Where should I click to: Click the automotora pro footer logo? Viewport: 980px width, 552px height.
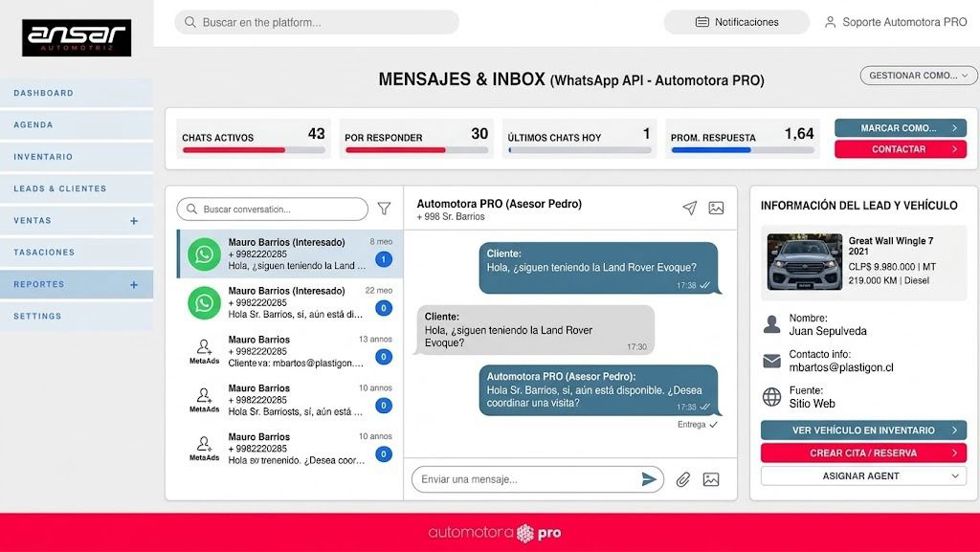494,533
